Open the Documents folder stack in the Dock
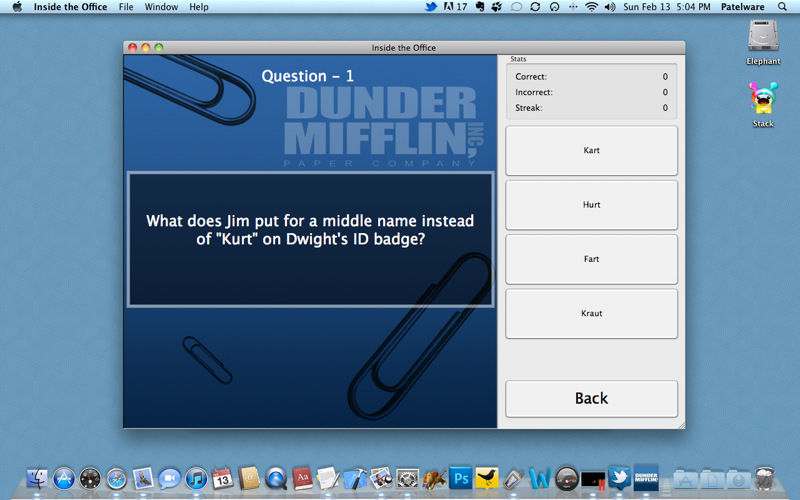Screen dimensions: 800x500 [712, 479]
